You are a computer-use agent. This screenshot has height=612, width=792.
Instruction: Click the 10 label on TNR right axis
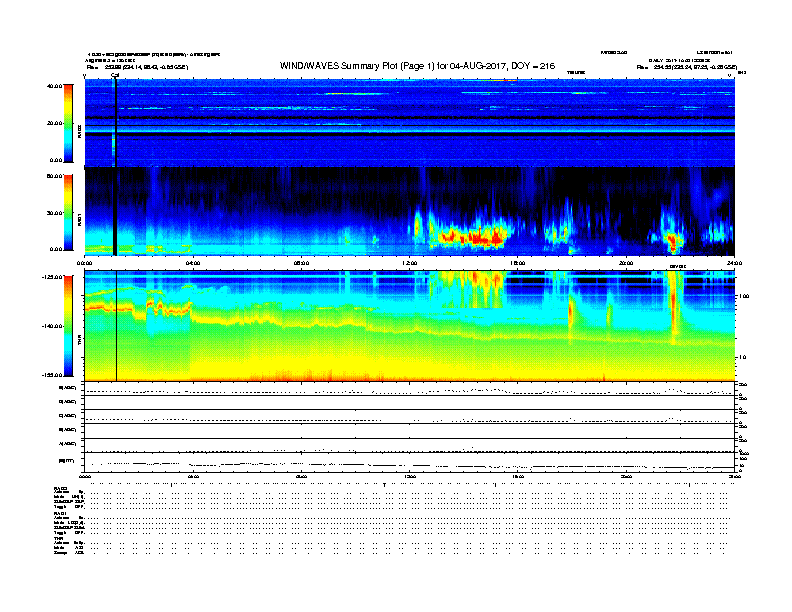point(742,357)
